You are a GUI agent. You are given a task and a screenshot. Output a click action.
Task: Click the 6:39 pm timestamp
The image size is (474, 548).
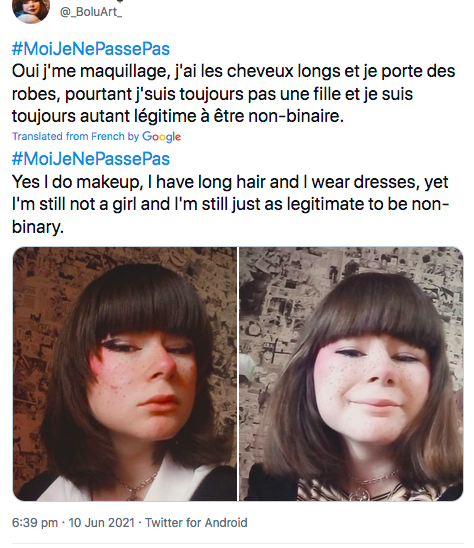[x=35, y=523]
